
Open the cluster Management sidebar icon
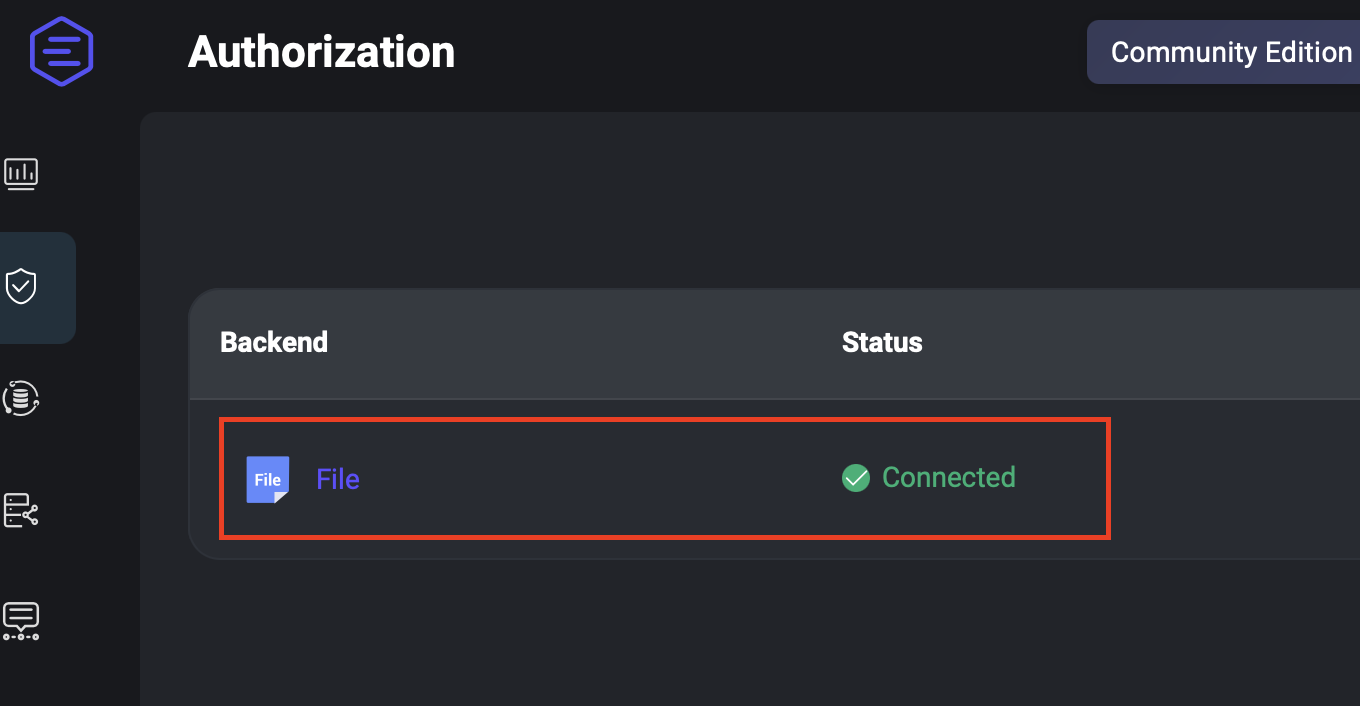click(x=21, y=510)
